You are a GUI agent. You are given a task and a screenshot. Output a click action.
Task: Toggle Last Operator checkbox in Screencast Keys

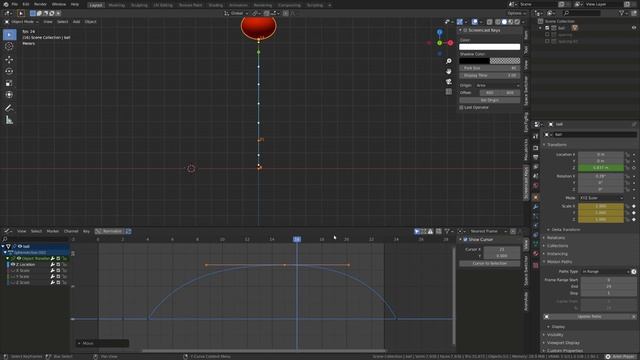(462, 108)
